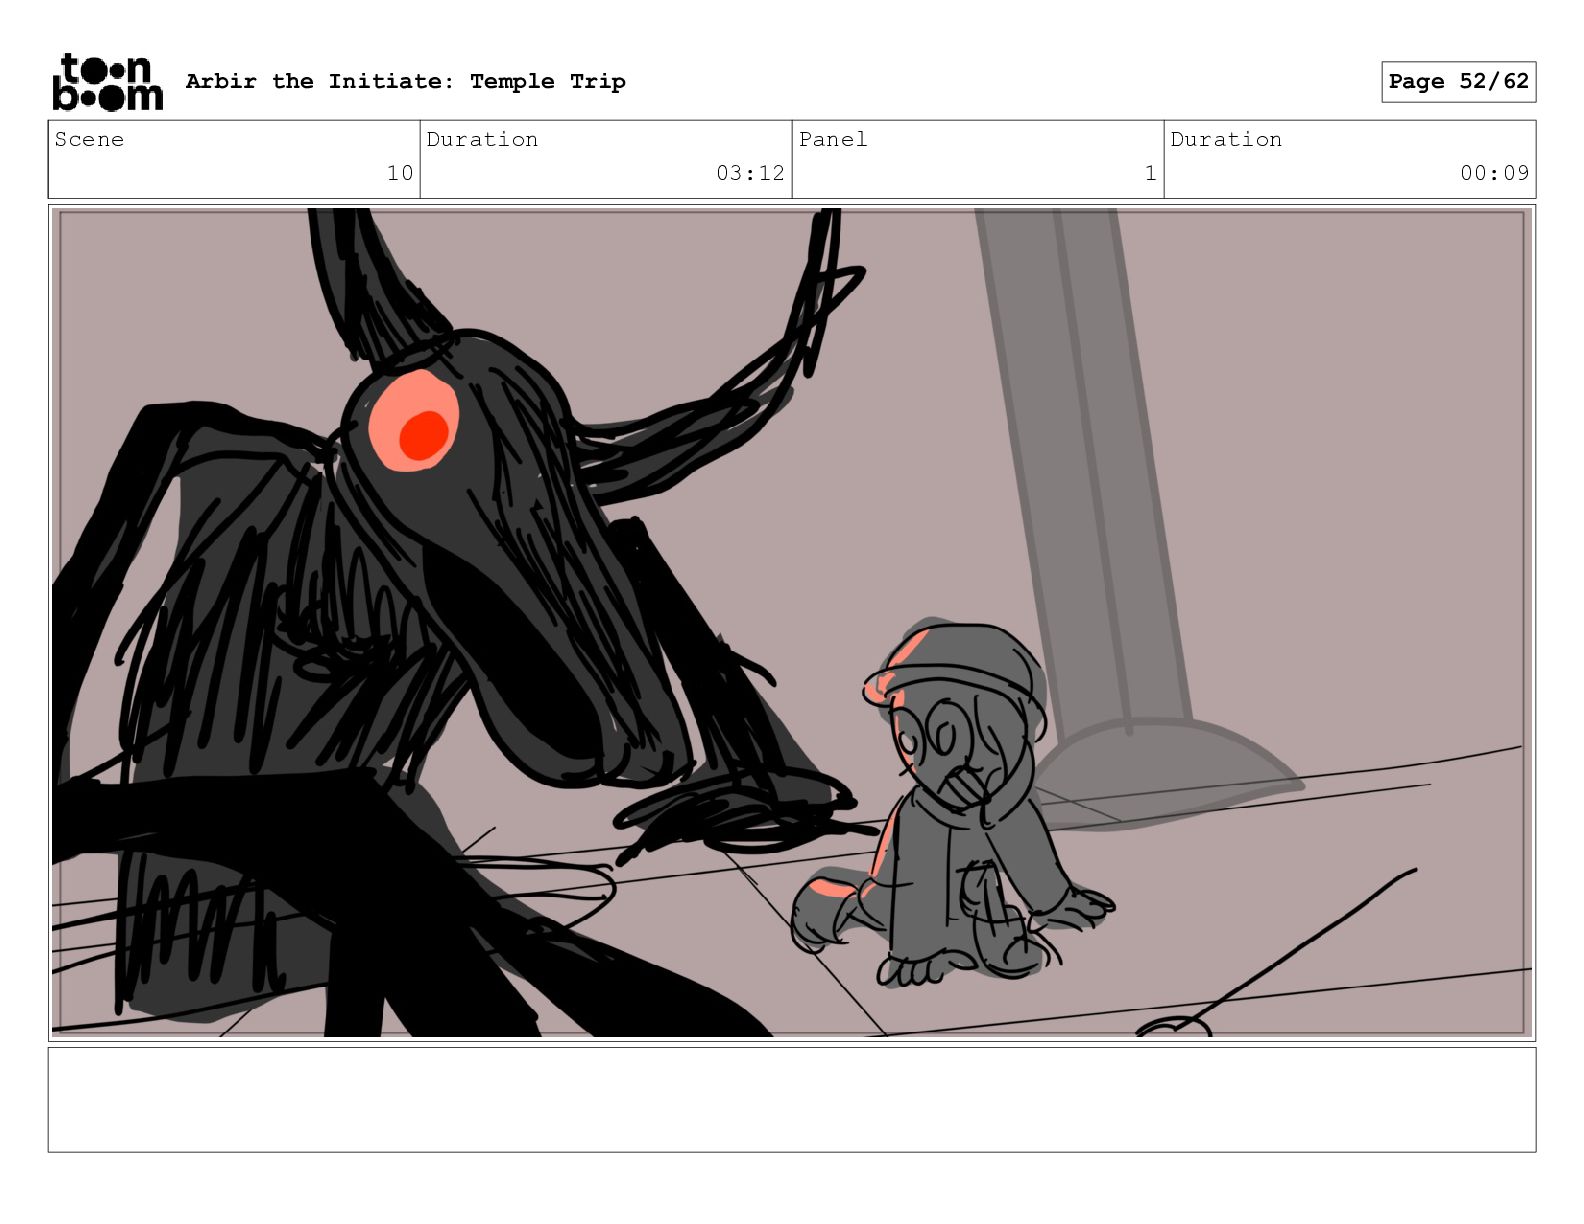This screenshot has width=1584, height=1224.
Task: Click the 'Page 52/62' indicator box
Action: tap(1458, 82)
